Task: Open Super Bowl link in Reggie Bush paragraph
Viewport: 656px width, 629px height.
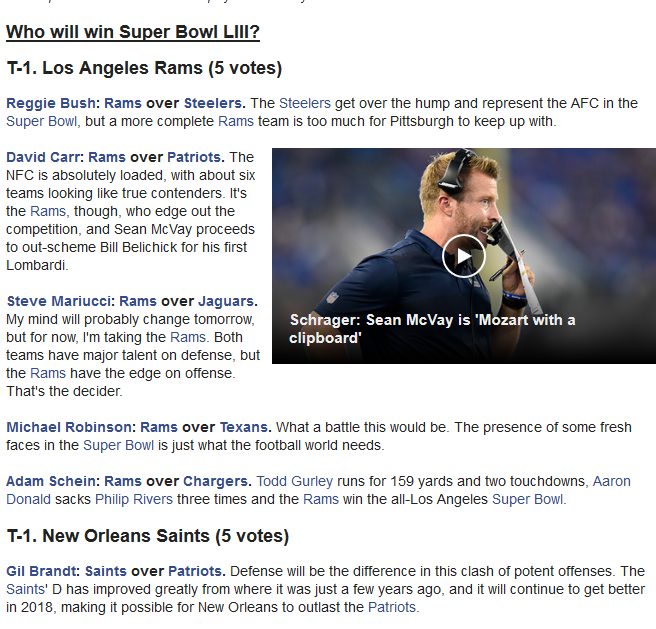Action: (41, 121)
